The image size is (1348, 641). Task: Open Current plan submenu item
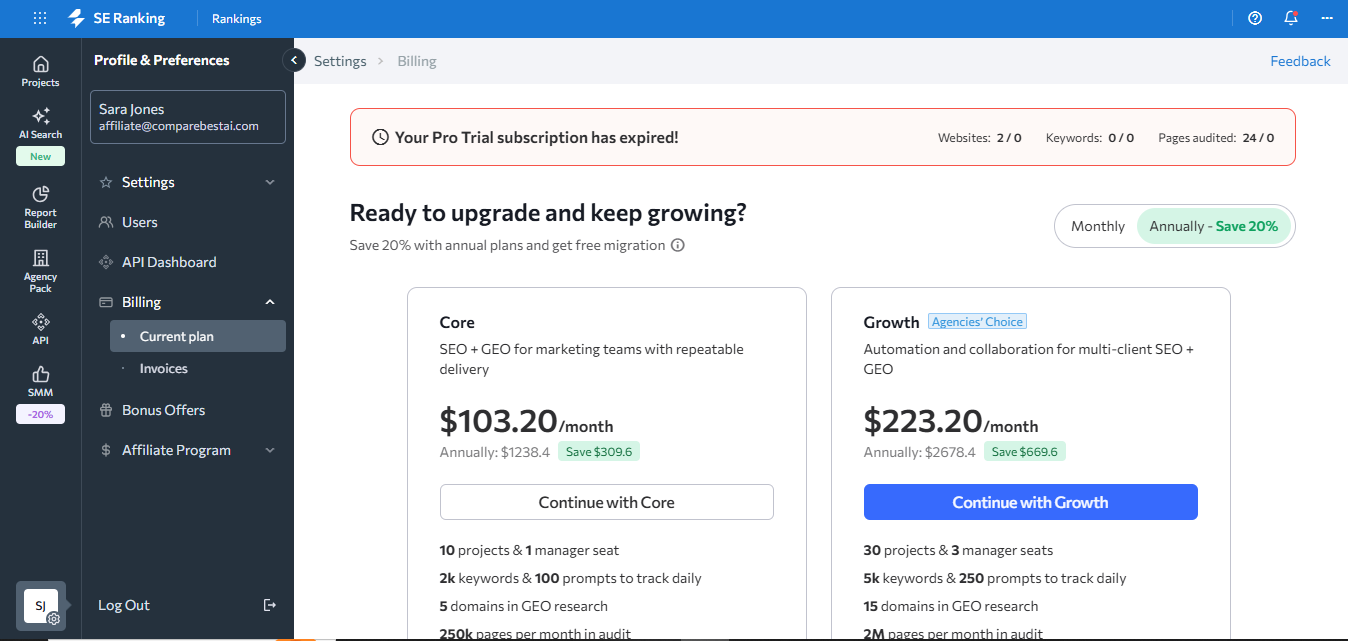tap(198, 336)
